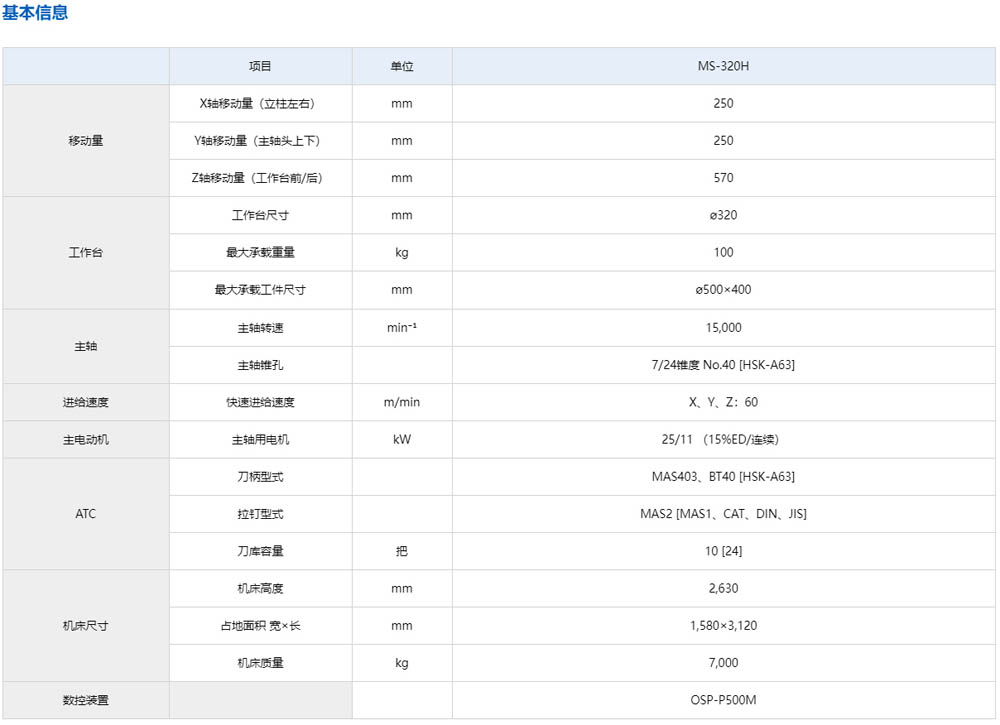
Task: Click the 进给速度 category cell
Action: tap(86, 401)
